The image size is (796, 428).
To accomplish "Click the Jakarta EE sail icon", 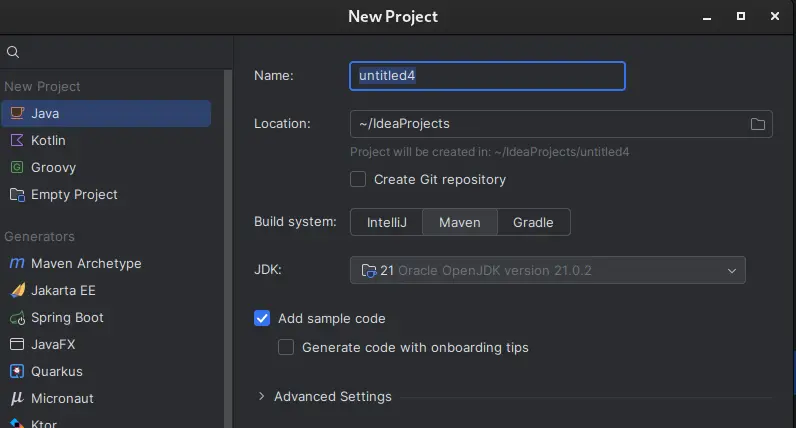I will pyautogui.click(x=17, y=290).
